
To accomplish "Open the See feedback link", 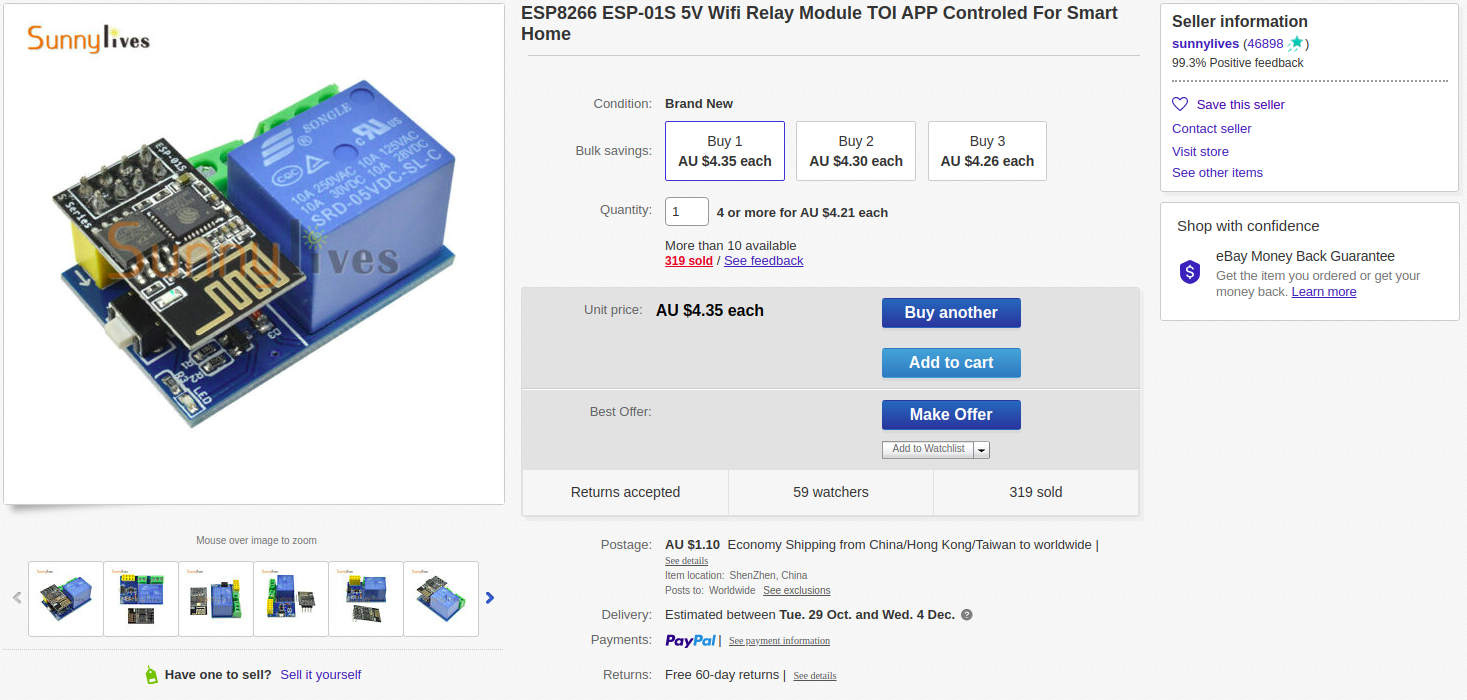I will click(763, 261).
